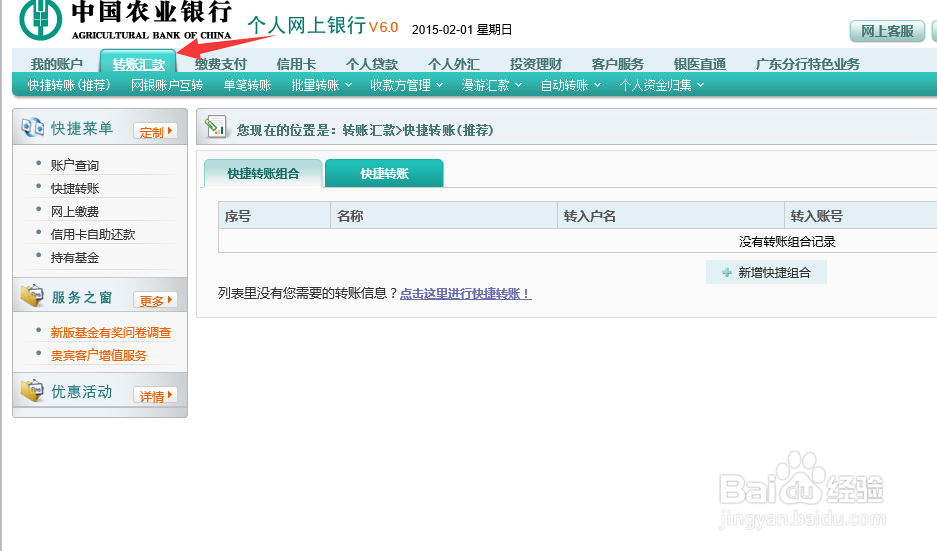Viewport: 937px width, 551px height.
Task: Click the 序号 column header
Action: (274, 216)
